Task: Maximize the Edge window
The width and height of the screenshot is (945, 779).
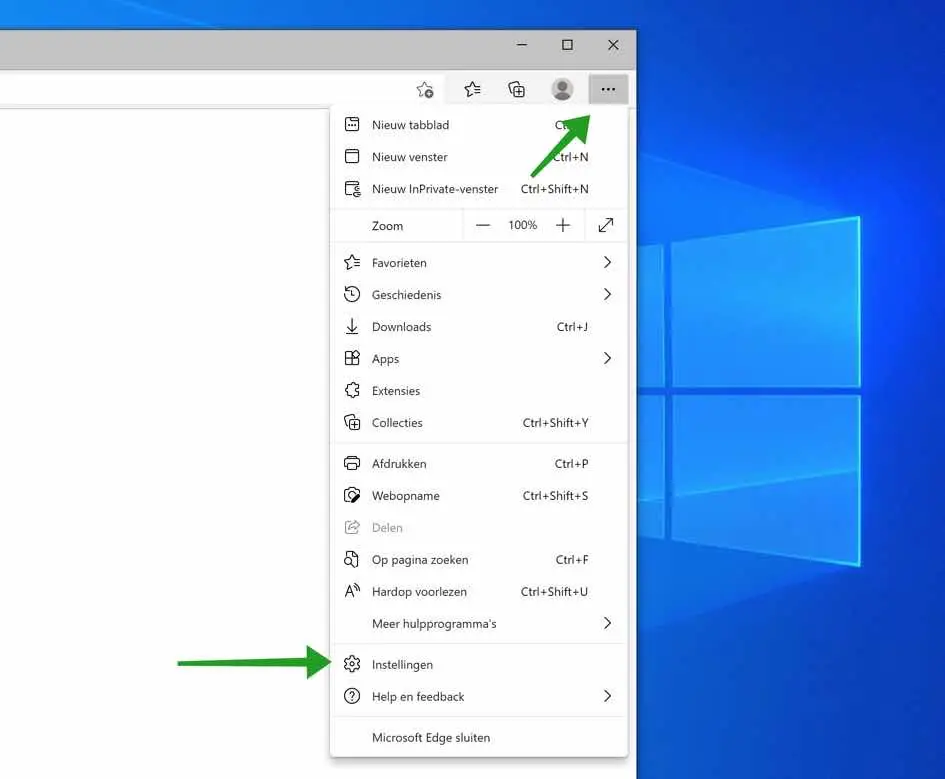Action: 567,45
